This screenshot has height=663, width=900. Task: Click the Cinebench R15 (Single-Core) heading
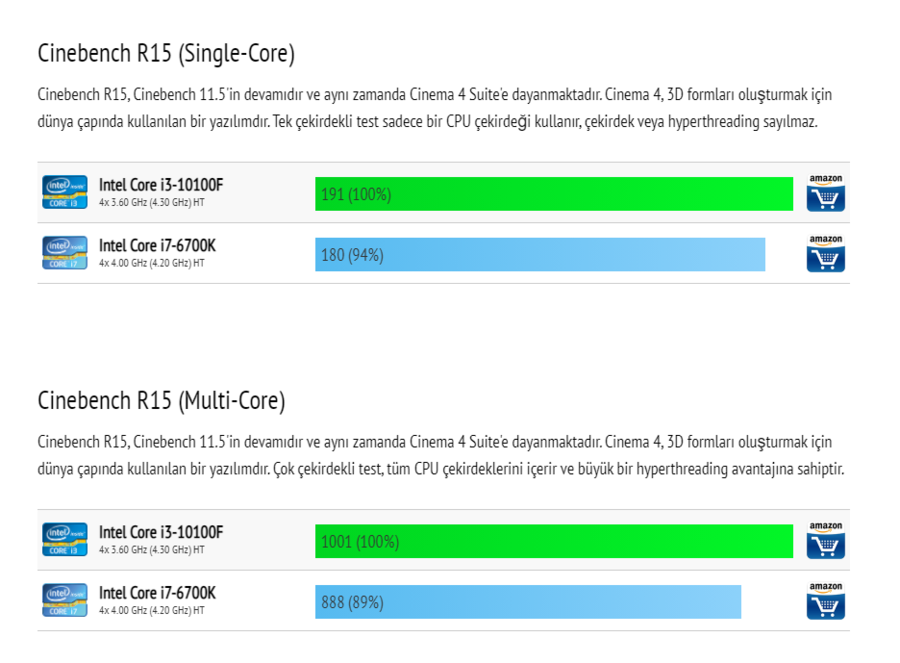[x=166, y=53]
